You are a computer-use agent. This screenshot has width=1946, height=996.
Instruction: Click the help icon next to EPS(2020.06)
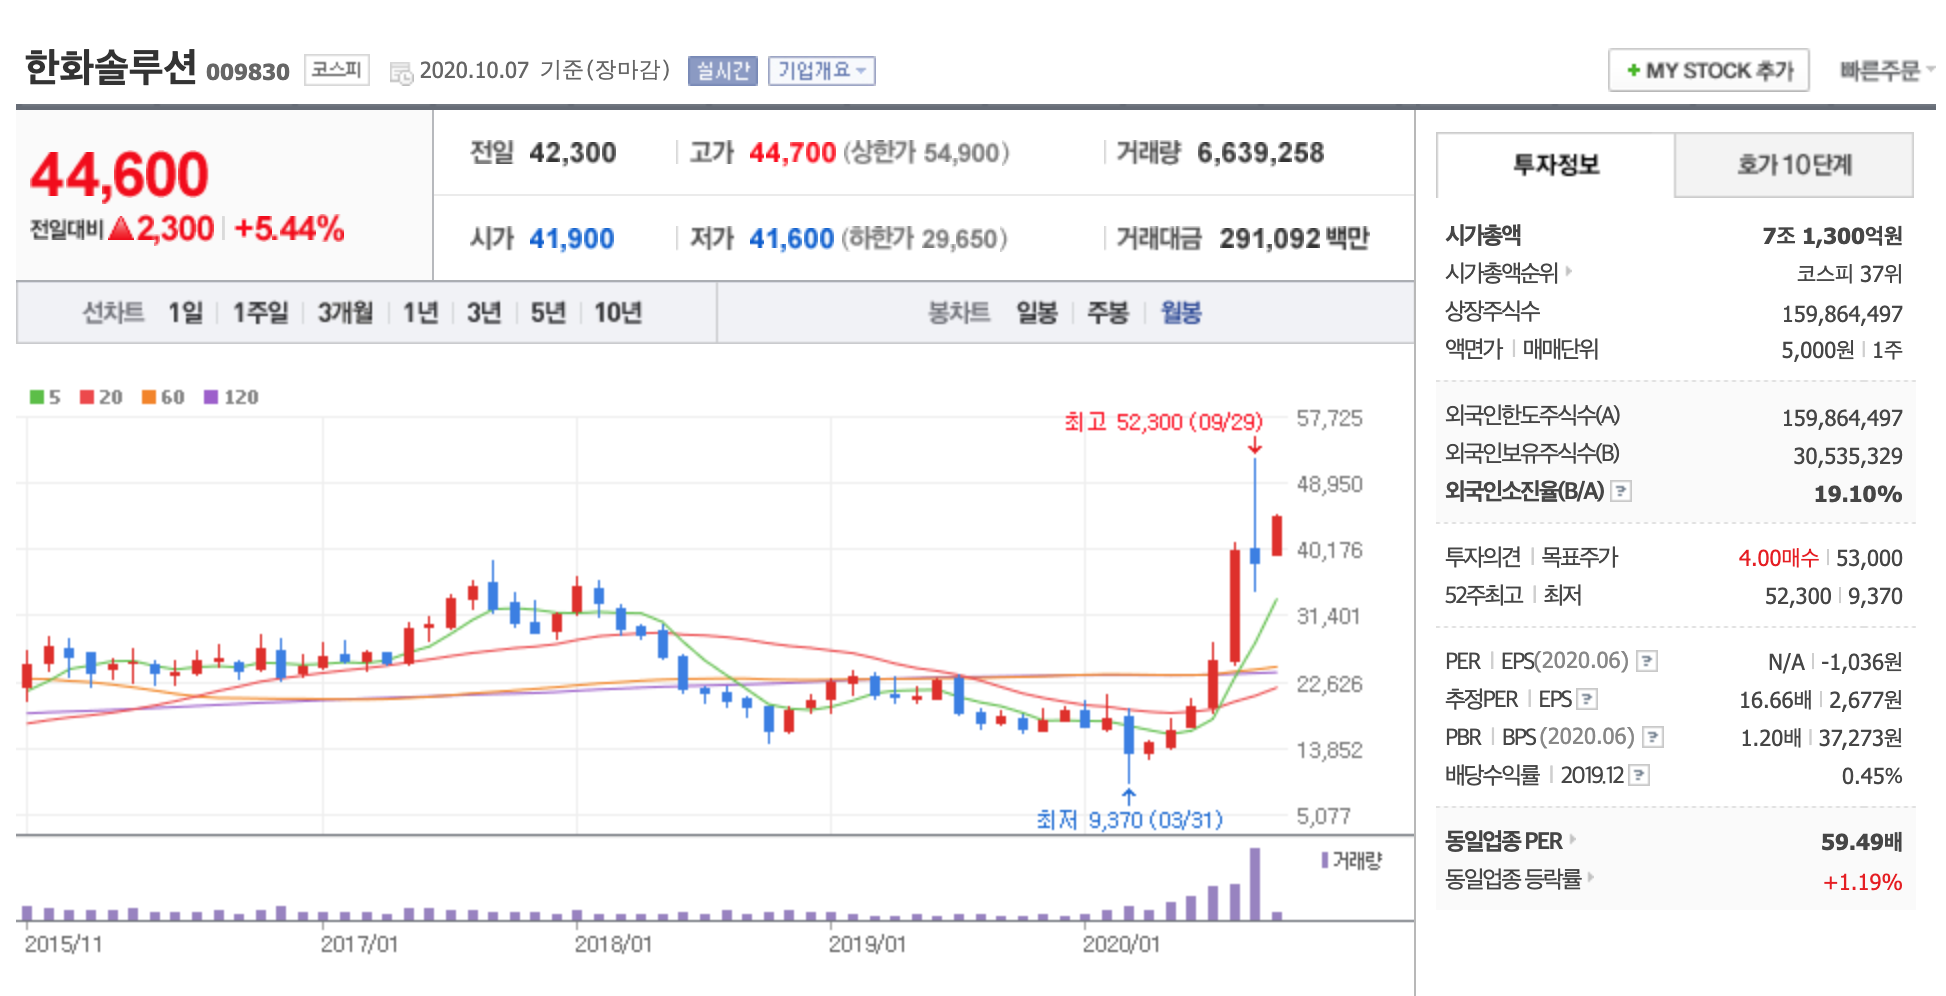click(1647, 661)
